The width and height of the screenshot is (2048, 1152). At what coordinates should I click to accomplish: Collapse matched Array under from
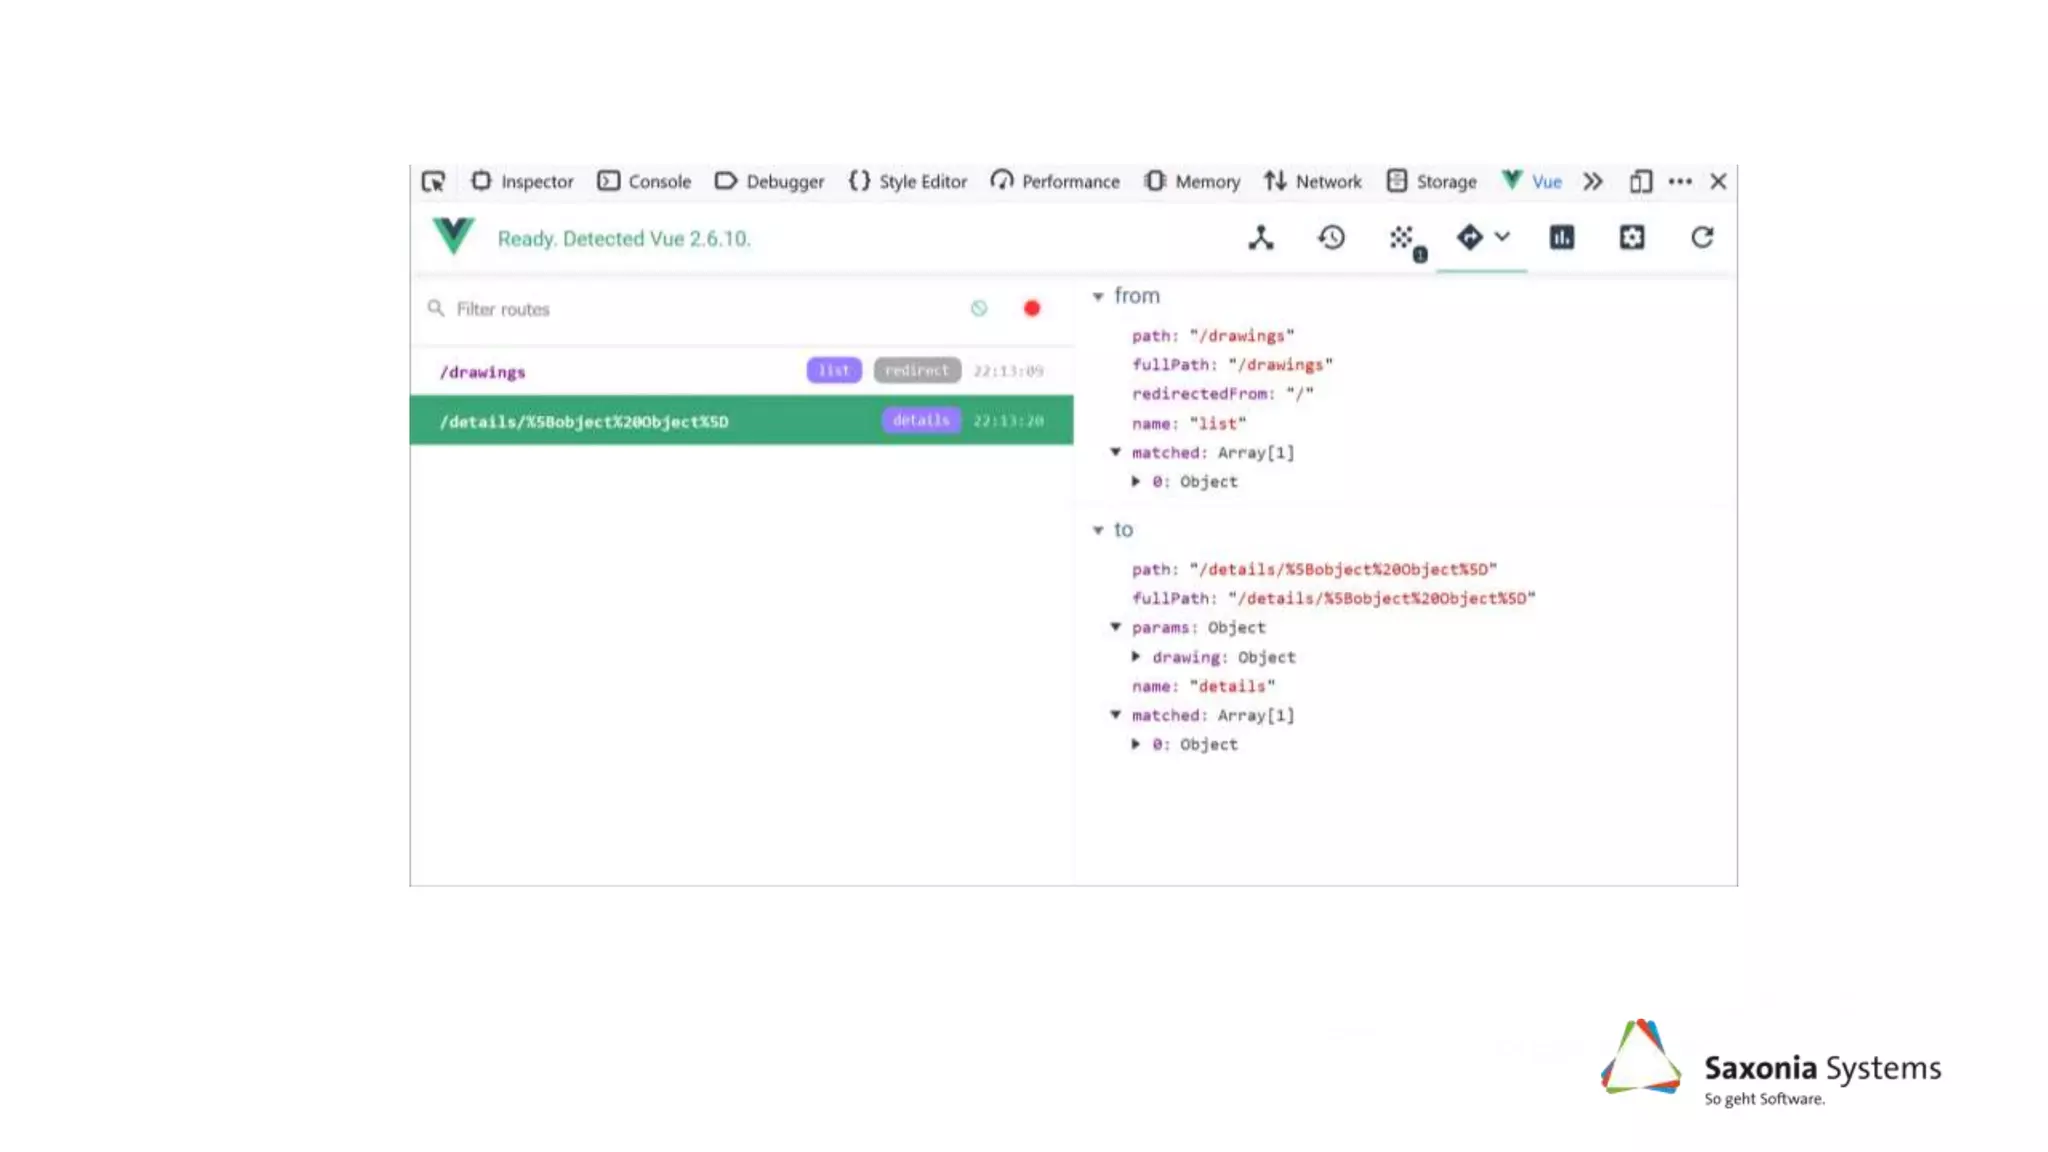point(1116,452)
